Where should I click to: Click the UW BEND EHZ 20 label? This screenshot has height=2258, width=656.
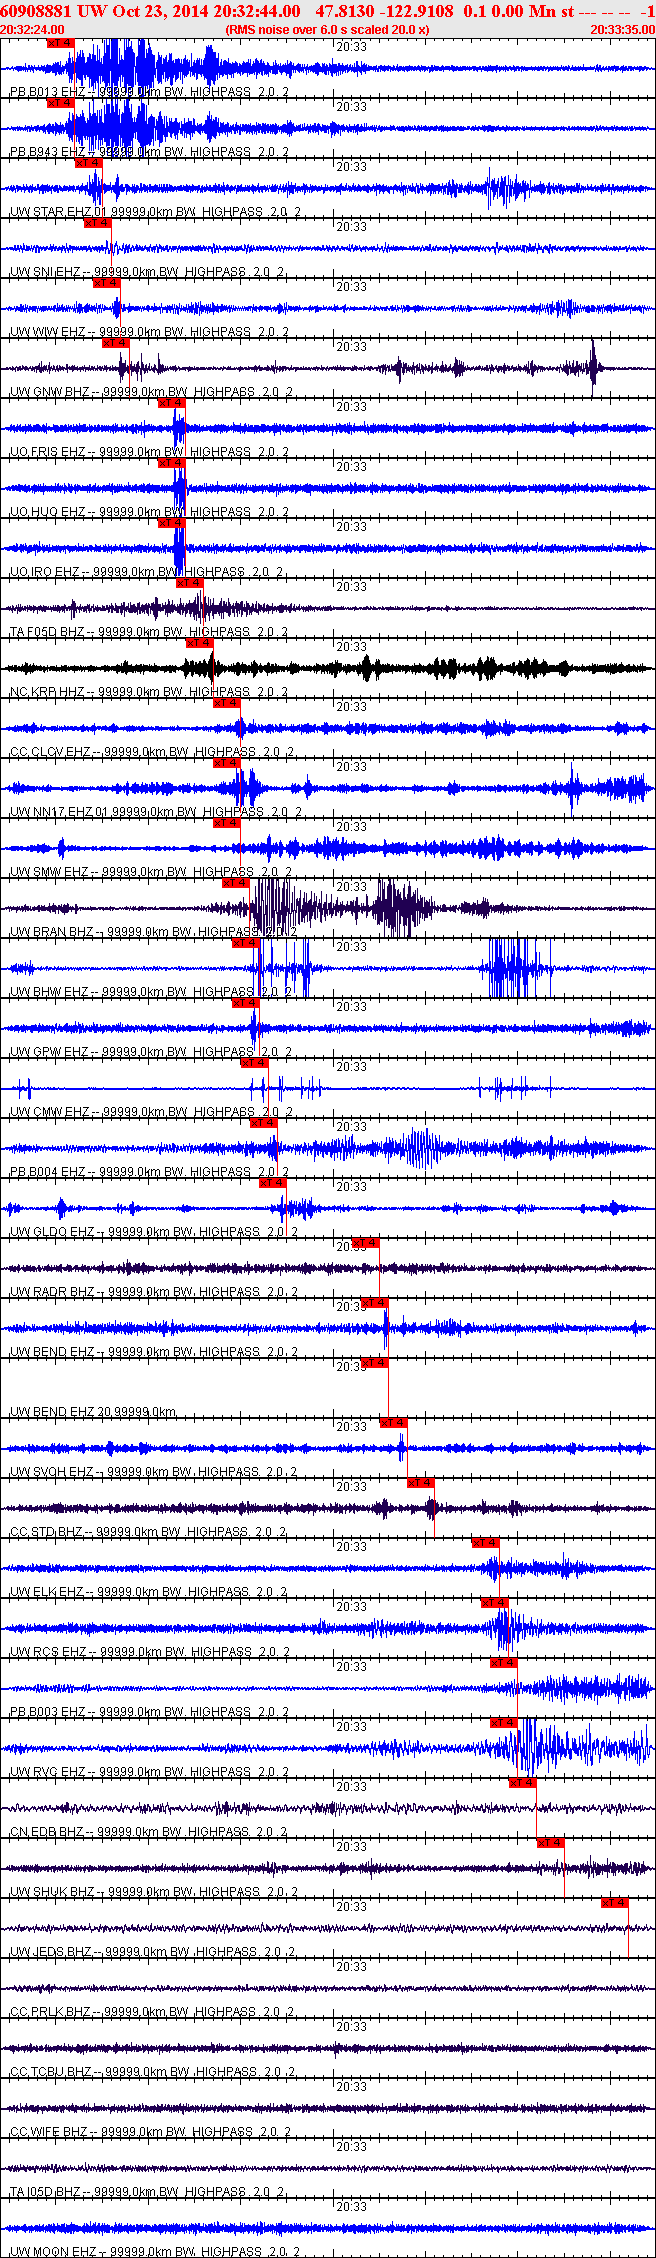click(x=93, y=1412)
